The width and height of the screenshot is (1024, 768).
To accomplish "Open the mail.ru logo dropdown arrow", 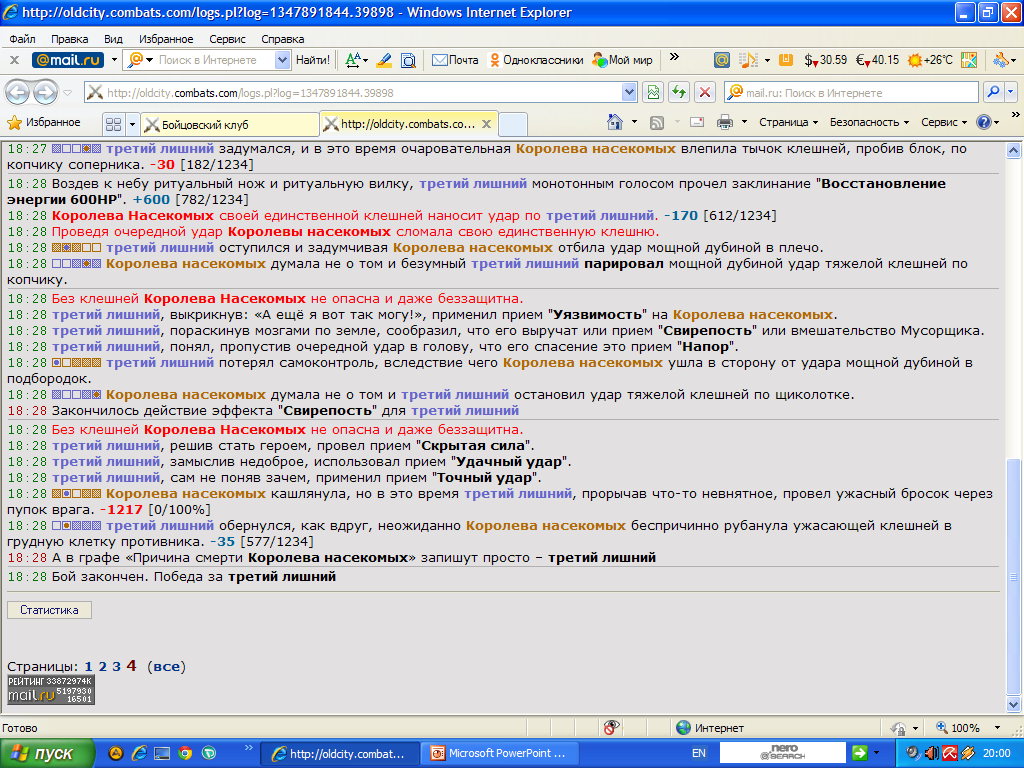I will pyautogui.click(x=114, y=60).
